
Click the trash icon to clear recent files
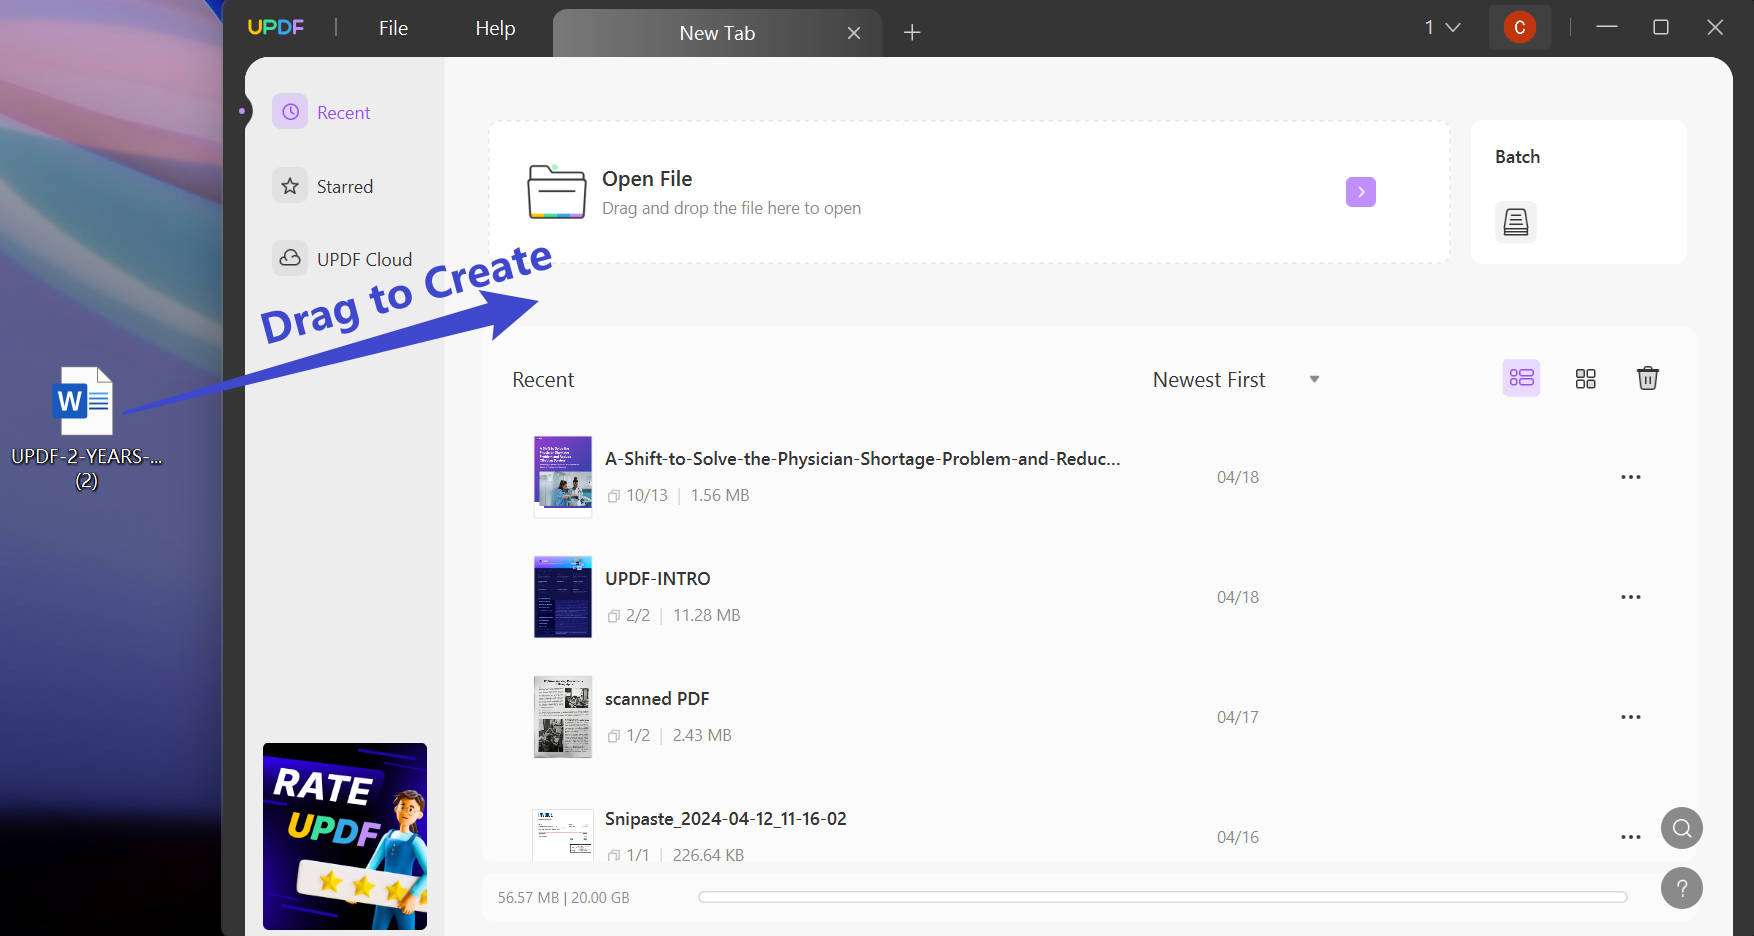click(x=1648, y=378)
